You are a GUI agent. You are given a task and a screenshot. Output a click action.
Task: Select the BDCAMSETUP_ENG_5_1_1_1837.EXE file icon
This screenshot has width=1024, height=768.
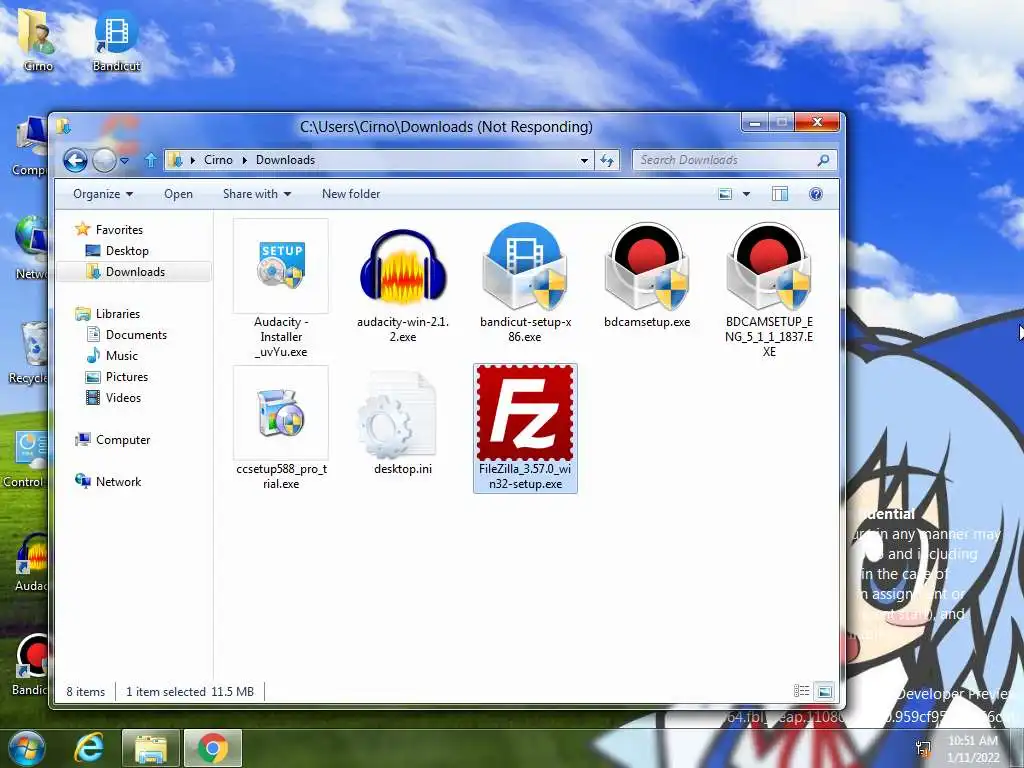(x=769, y=266)
